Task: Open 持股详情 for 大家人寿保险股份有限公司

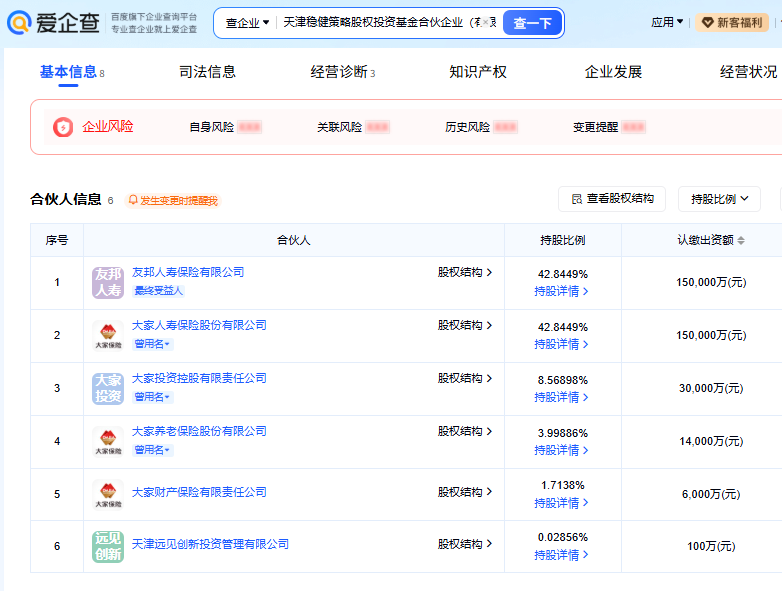Action: (x=561, y=344)
